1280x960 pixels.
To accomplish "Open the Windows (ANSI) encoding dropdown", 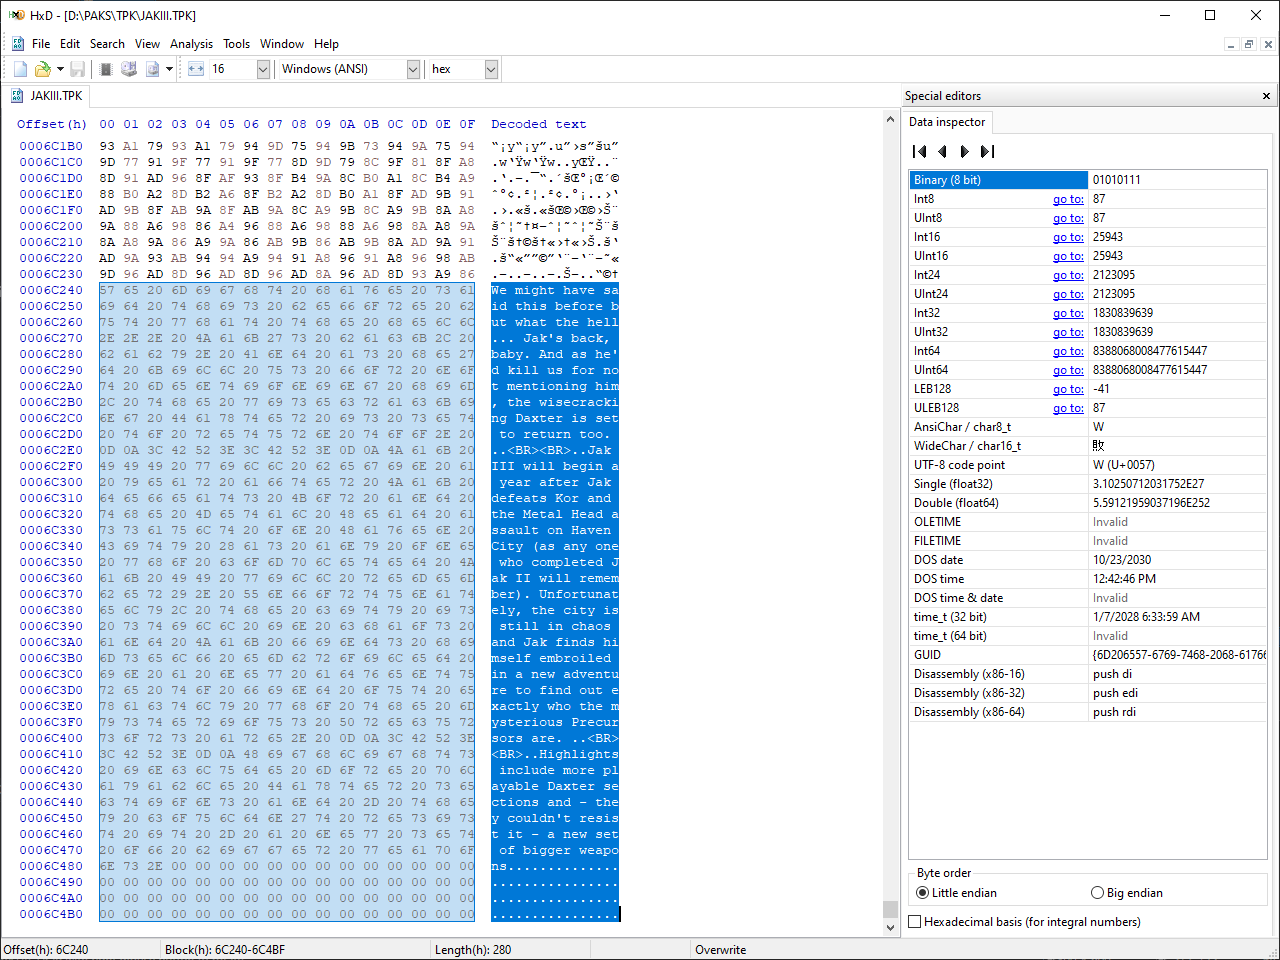I will (413, 69).
